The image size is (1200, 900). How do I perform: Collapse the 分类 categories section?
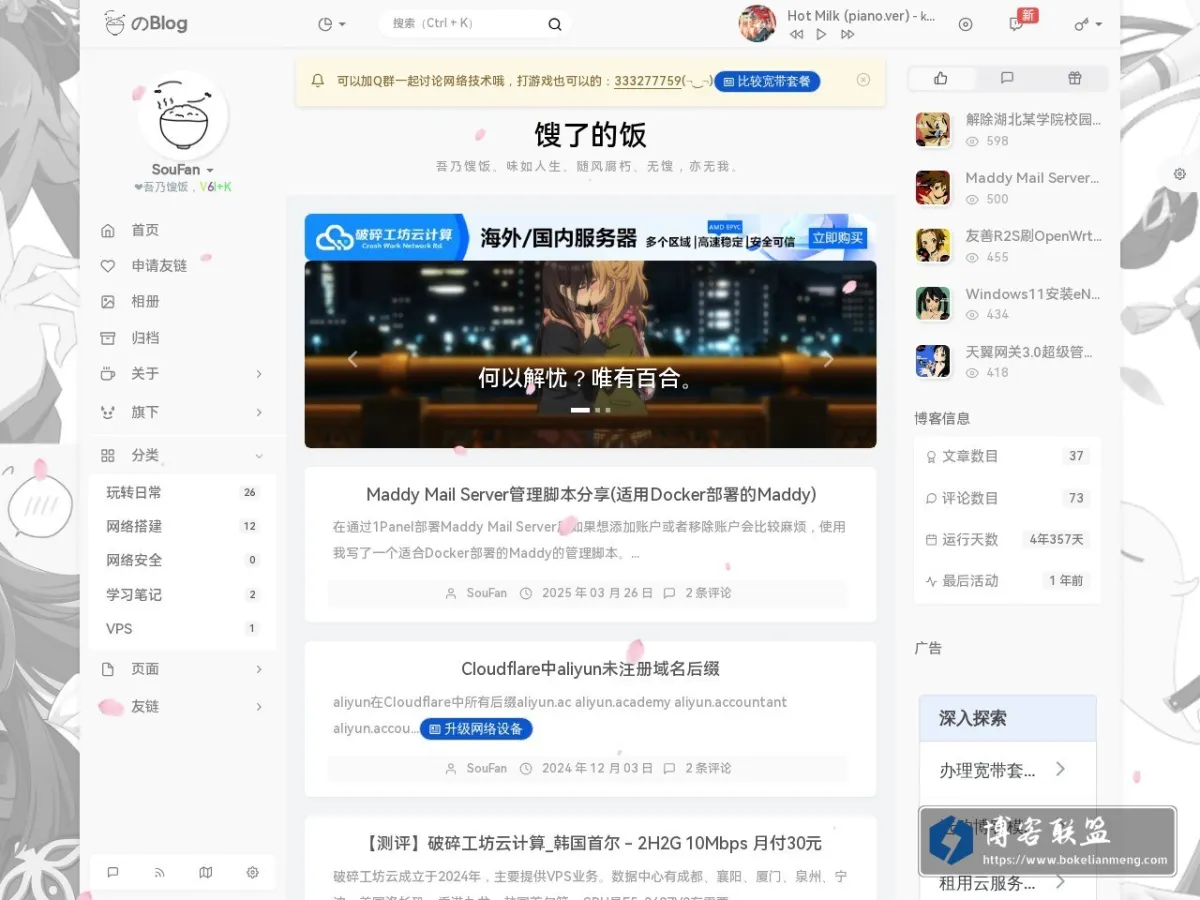tap(182, 455)
